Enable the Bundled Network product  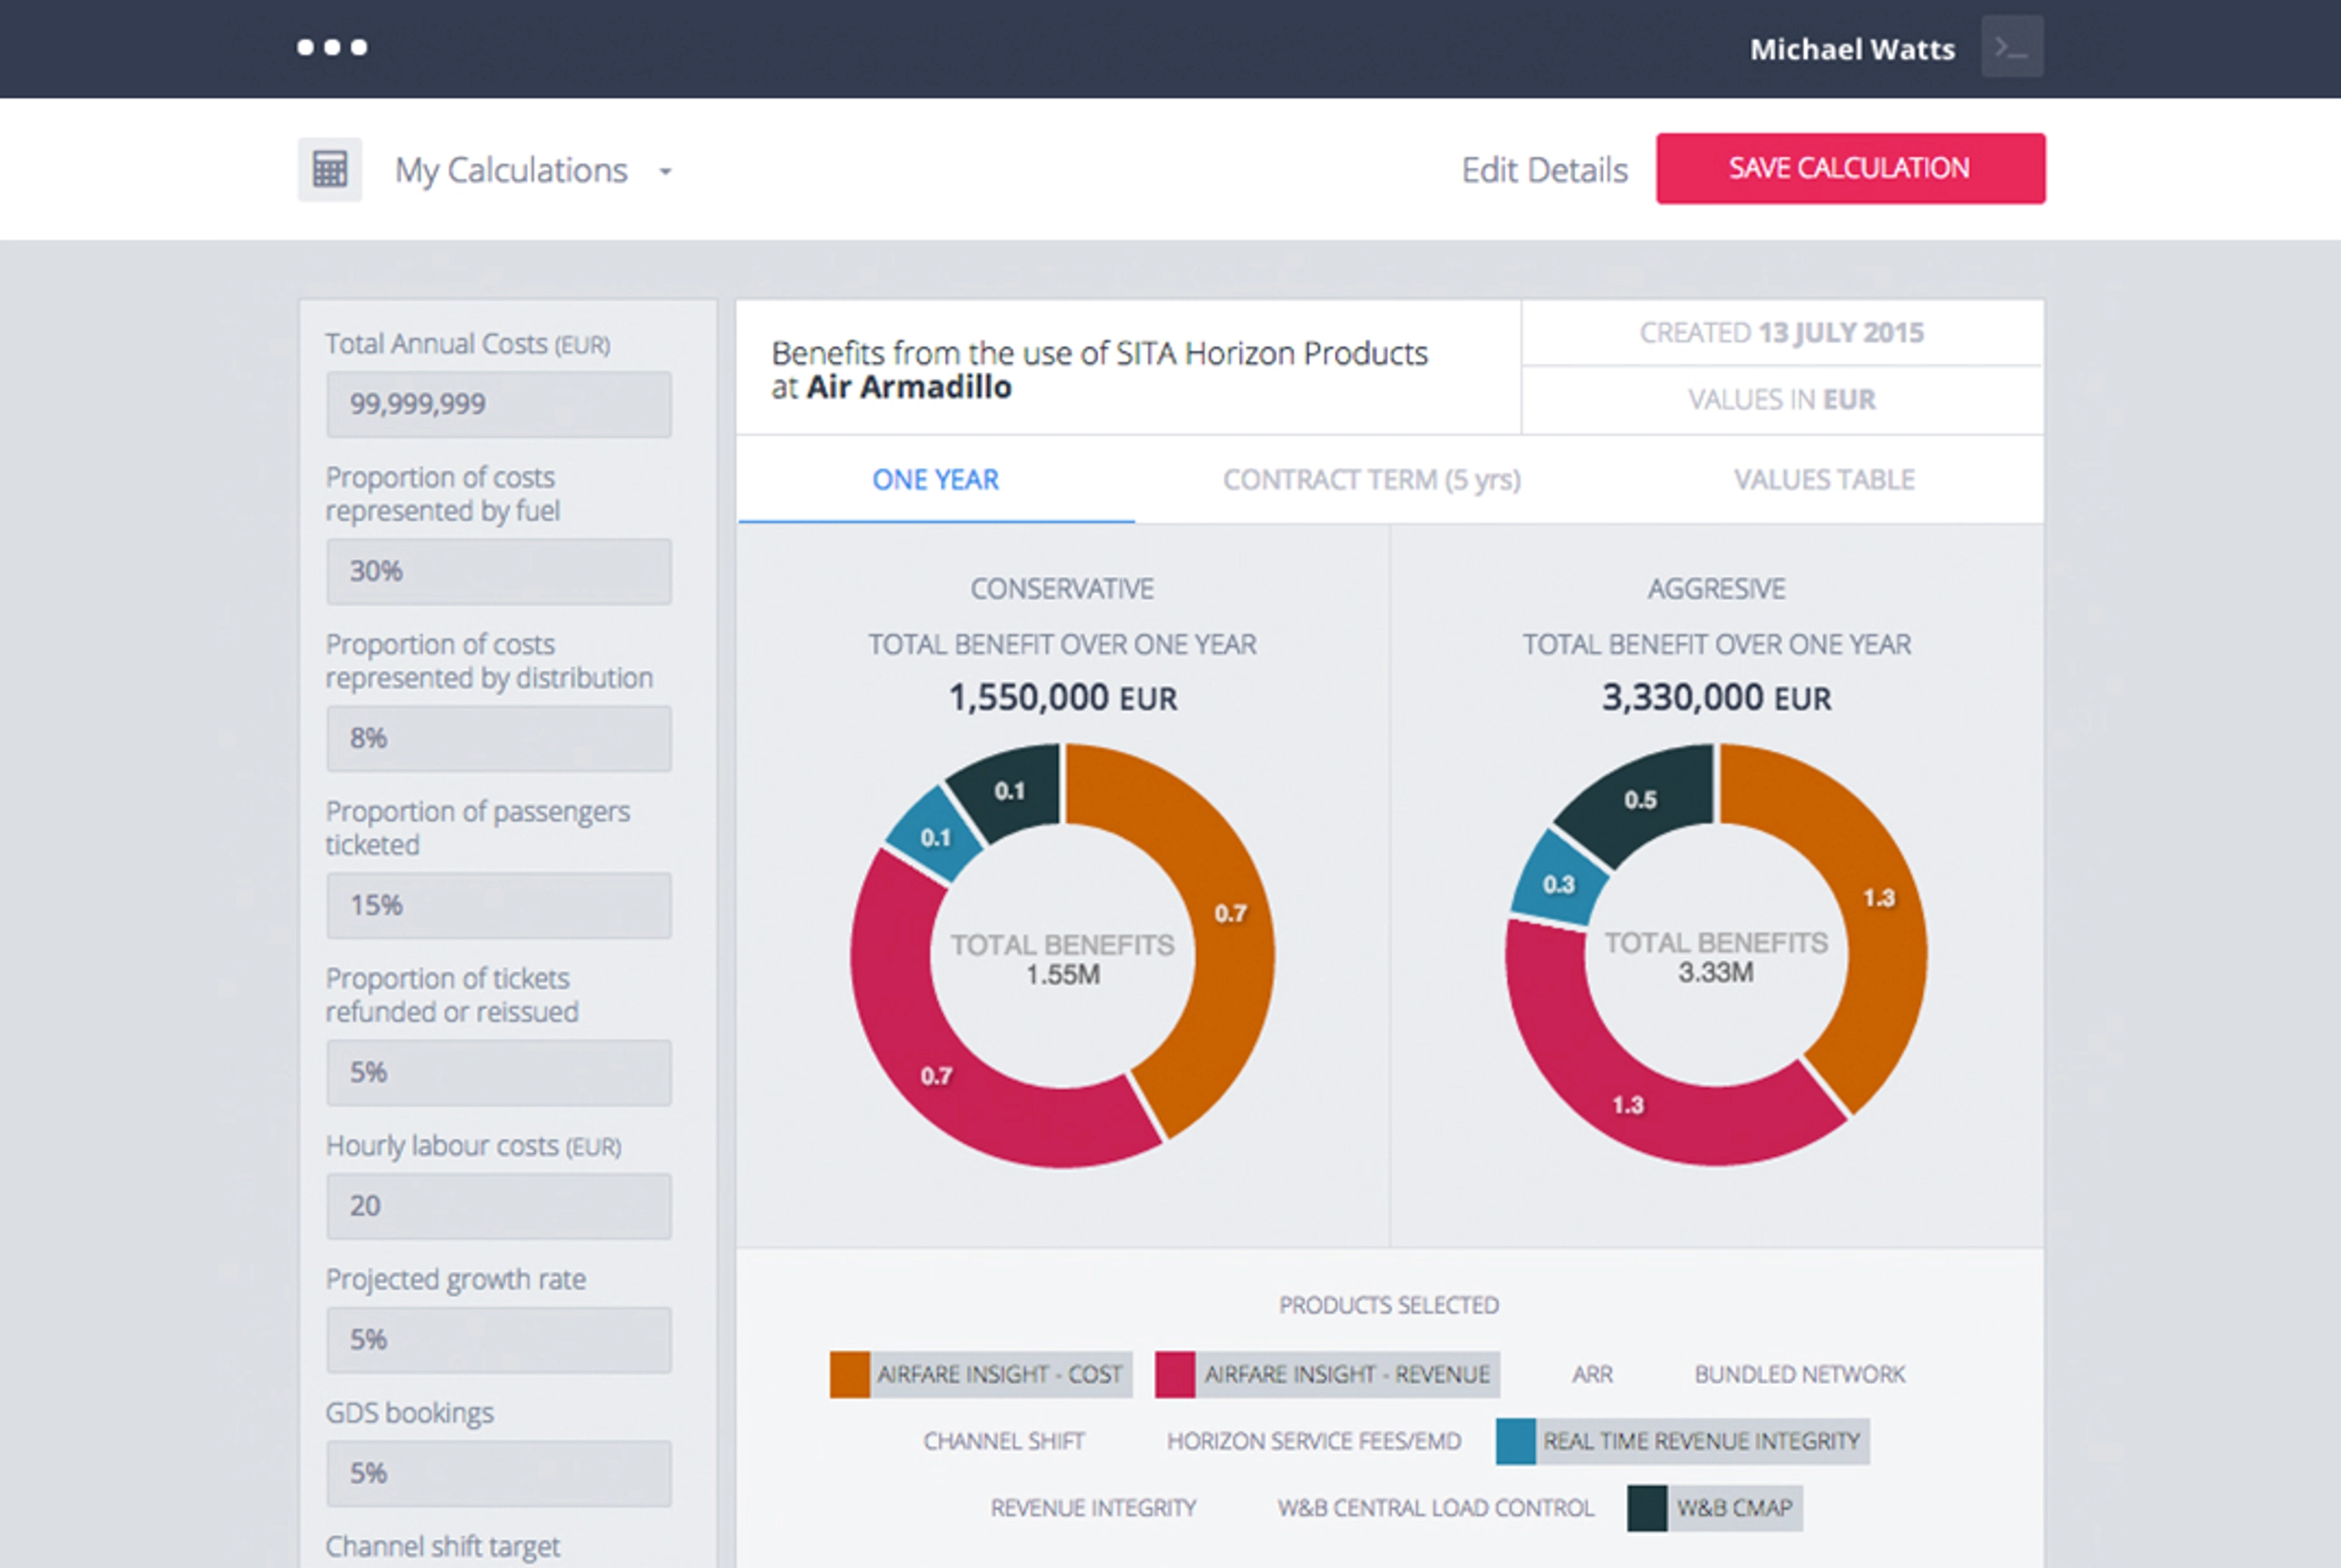1799,1374
